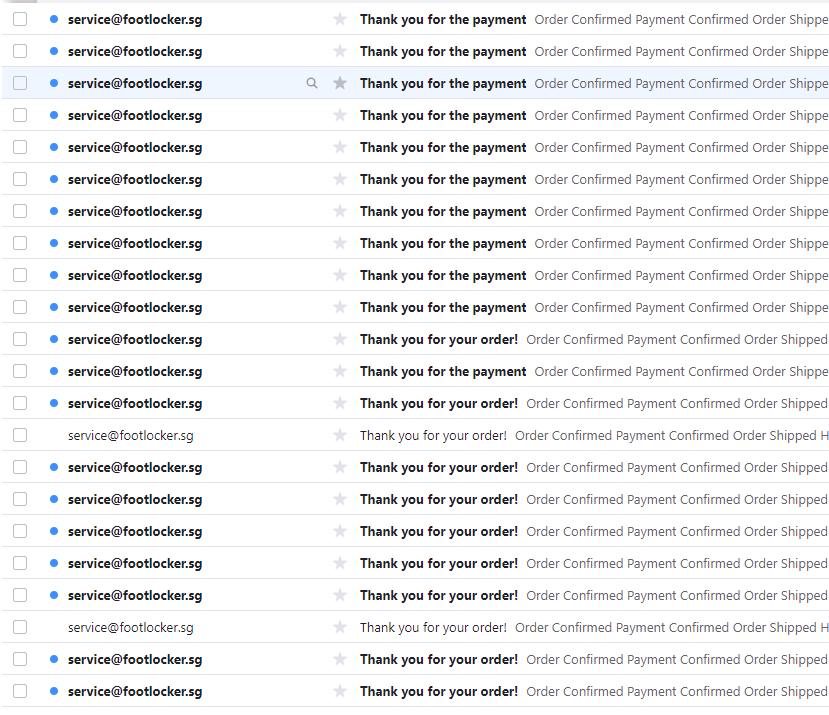Tick the checkbox of the upper read email
Screen dimensions: 829x715
point(20,435)
